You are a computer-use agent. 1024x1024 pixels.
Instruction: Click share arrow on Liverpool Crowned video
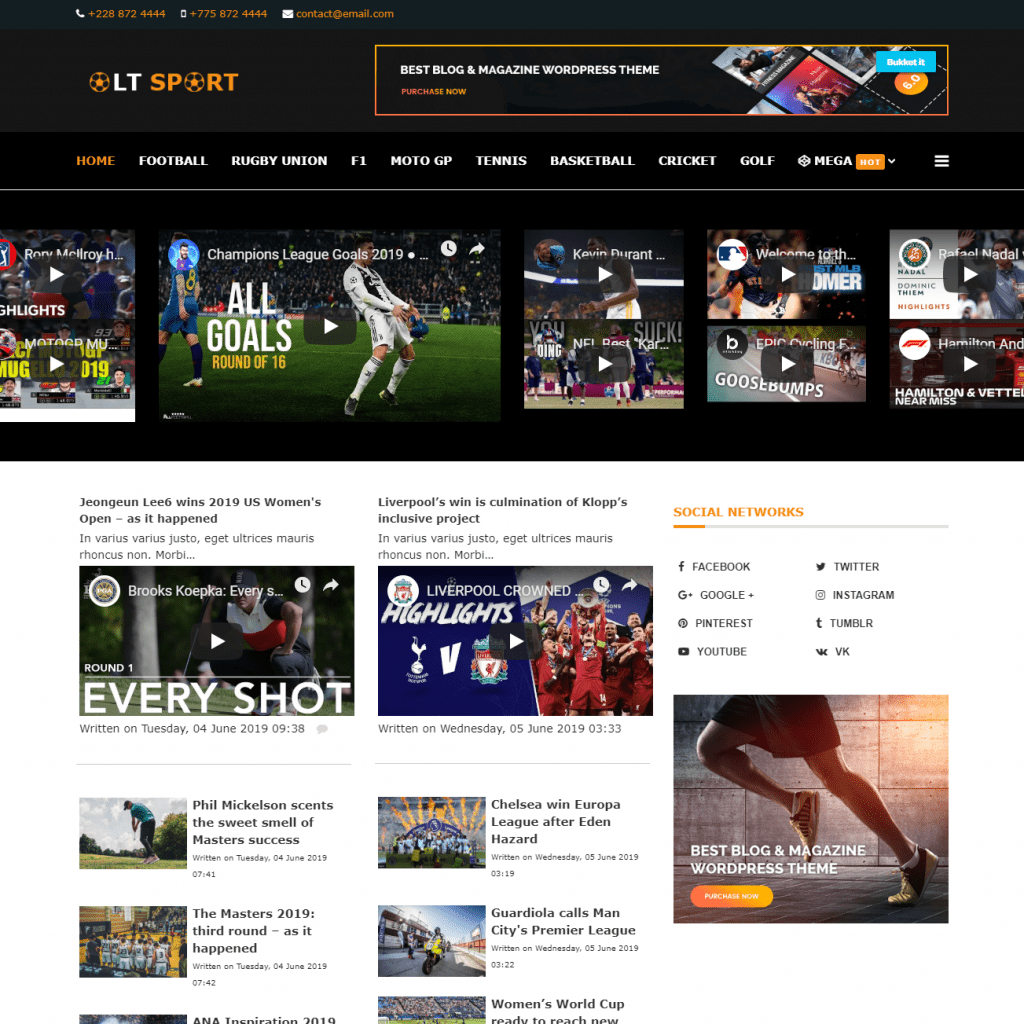pos(630,584)
